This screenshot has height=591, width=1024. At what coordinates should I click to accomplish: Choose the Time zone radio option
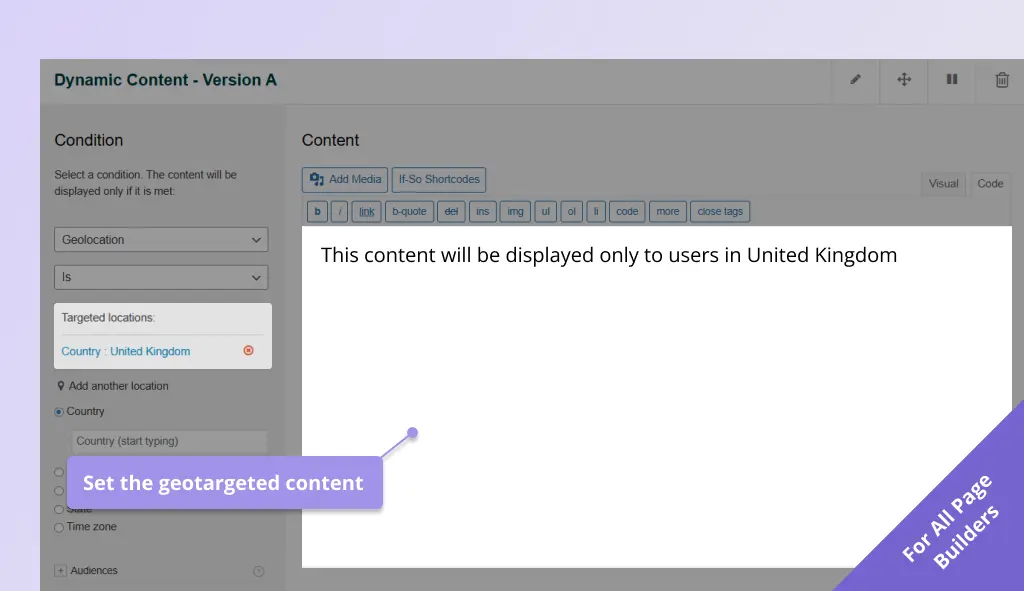pos(59,527)
